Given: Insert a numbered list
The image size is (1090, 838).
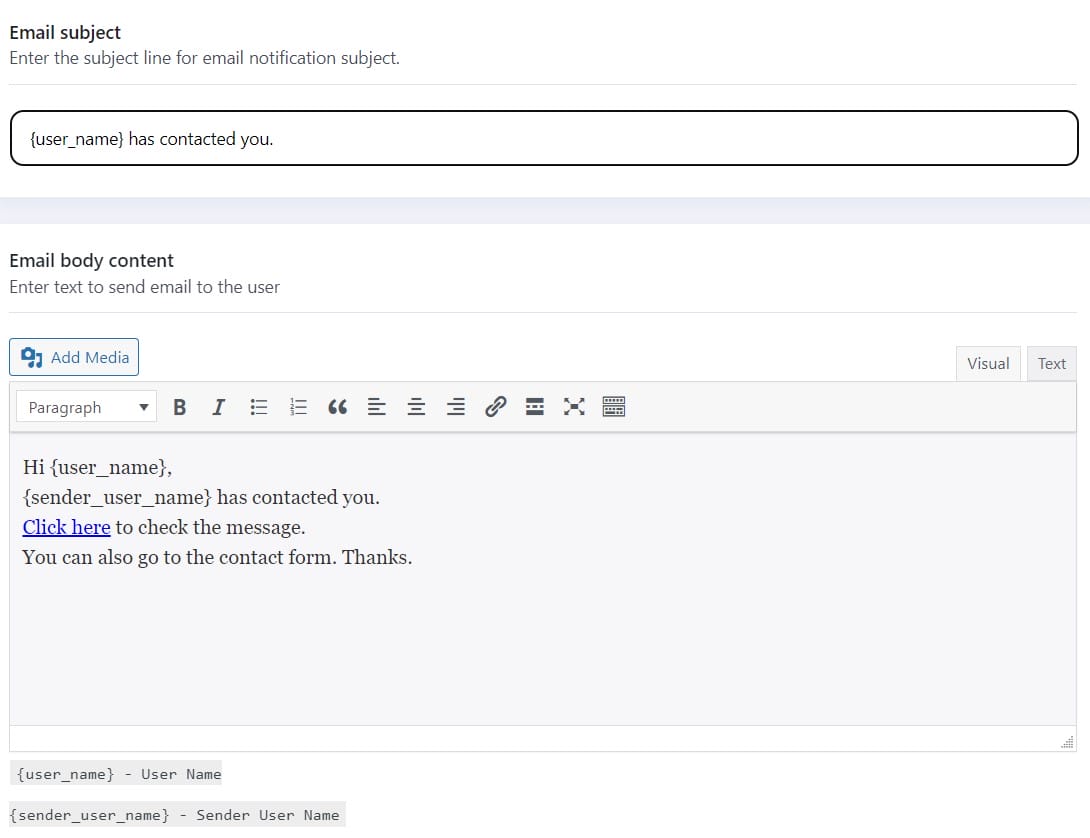Looking at the screenshot, I should [x=298, y=407].
